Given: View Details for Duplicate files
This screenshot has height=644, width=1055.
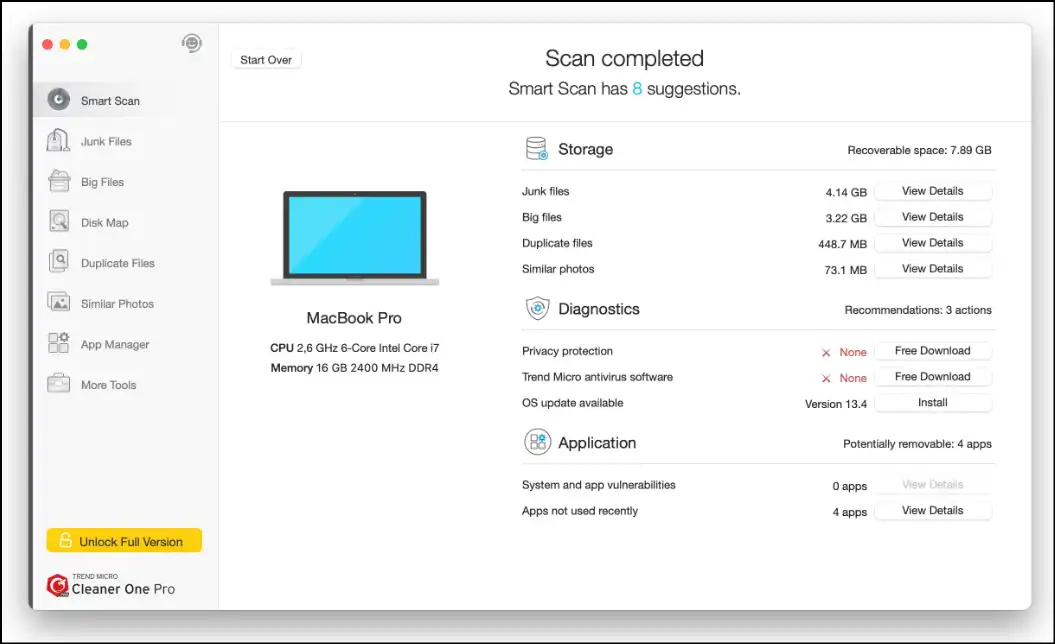Looking at the screenshot, I should point(932,243).
